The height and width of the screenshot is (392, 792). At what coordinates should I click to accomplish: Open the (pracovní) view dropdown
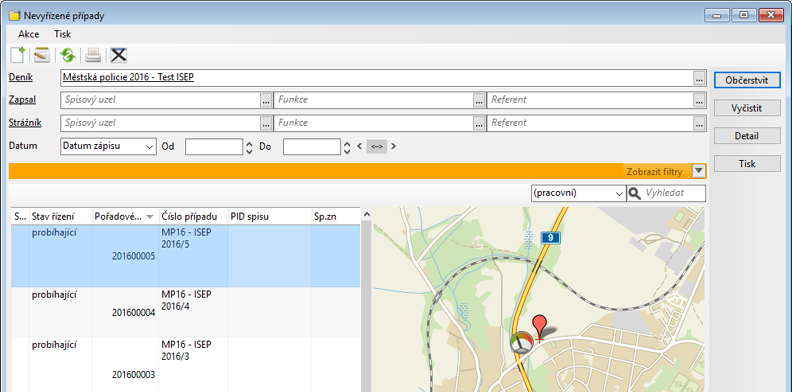click(578, 193)
